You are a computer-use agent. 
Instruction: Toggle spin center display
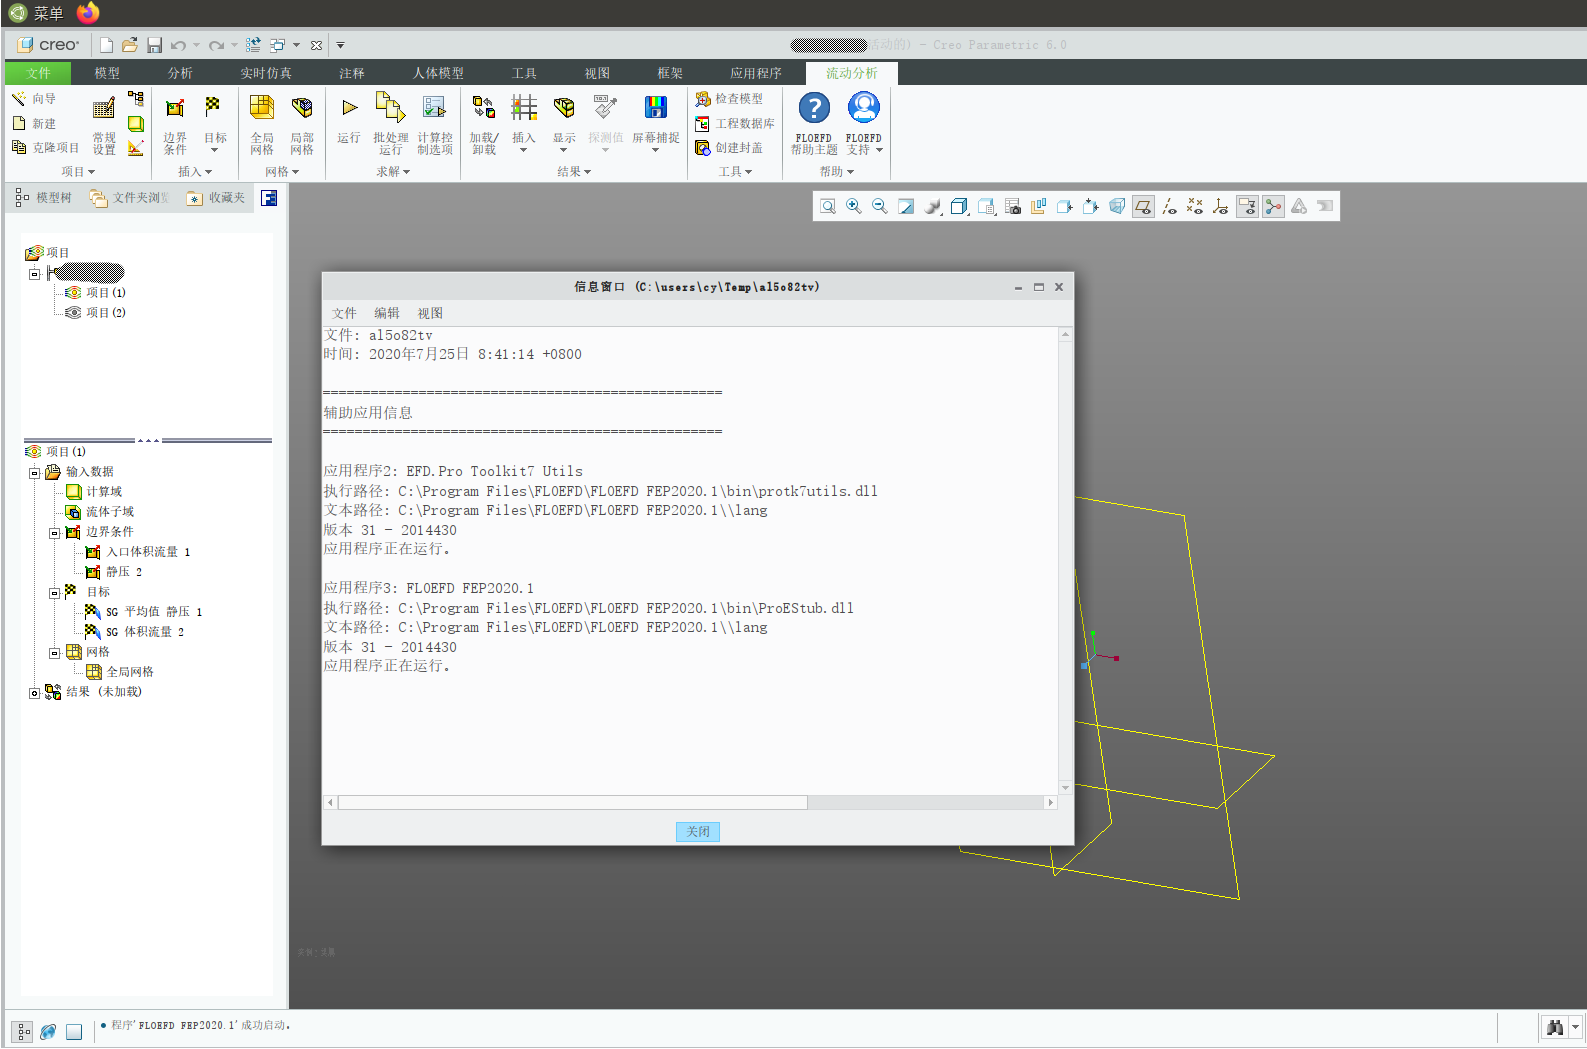tap(1273, 206)
